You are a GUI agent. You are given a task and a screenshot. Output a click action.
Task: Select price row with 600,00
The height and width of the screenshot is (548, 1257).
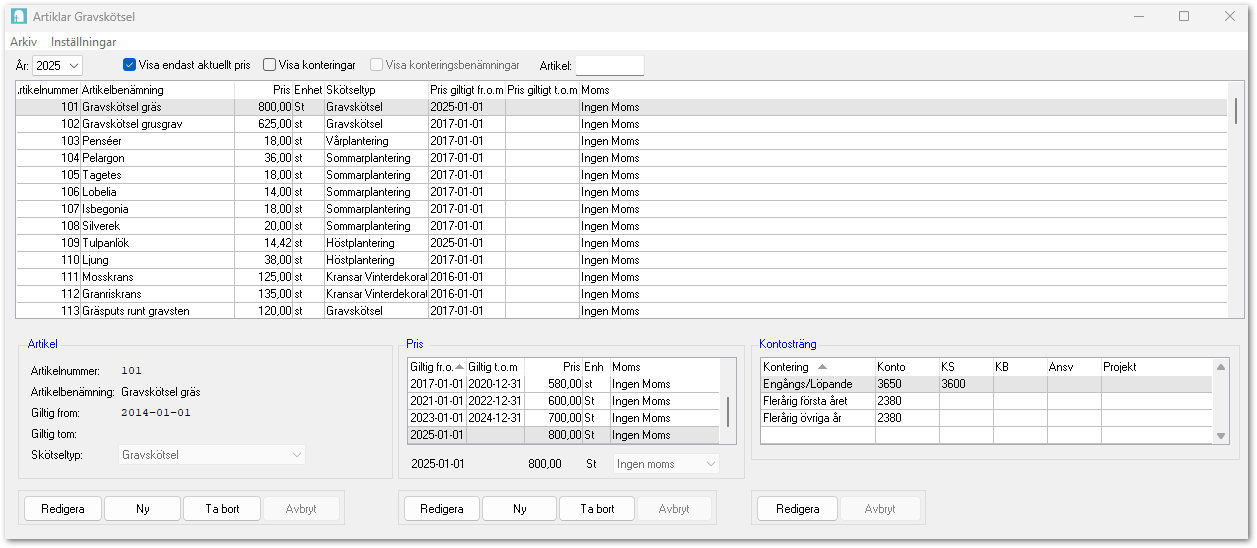click(x=564, y=401)
